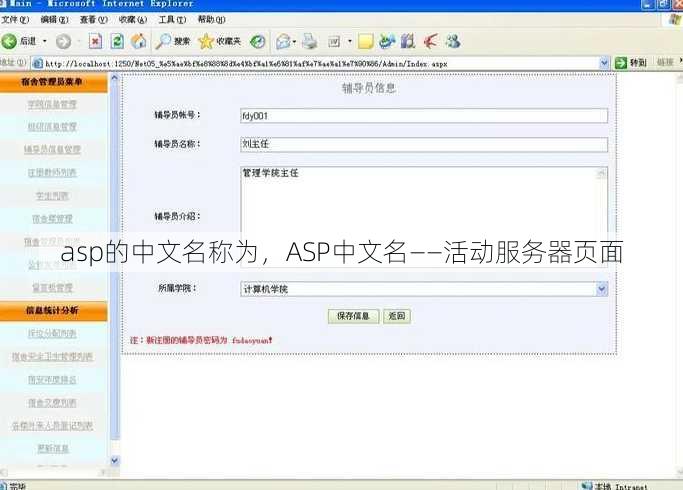The width and height of the screenshot is (683, 490).
Task: Open the 宿舍安全卫生检查列表 link
Action: (52, 357)
